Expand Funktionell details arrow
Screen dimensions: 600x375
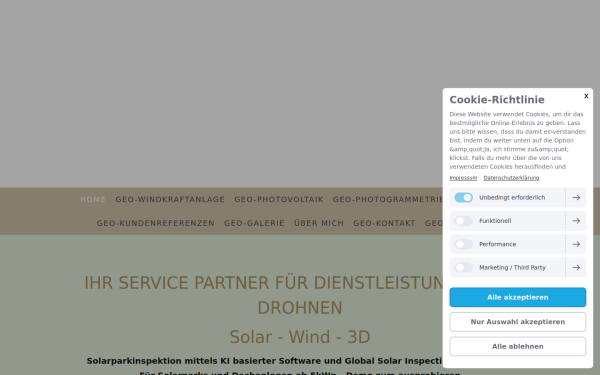(x=576, y=221)
